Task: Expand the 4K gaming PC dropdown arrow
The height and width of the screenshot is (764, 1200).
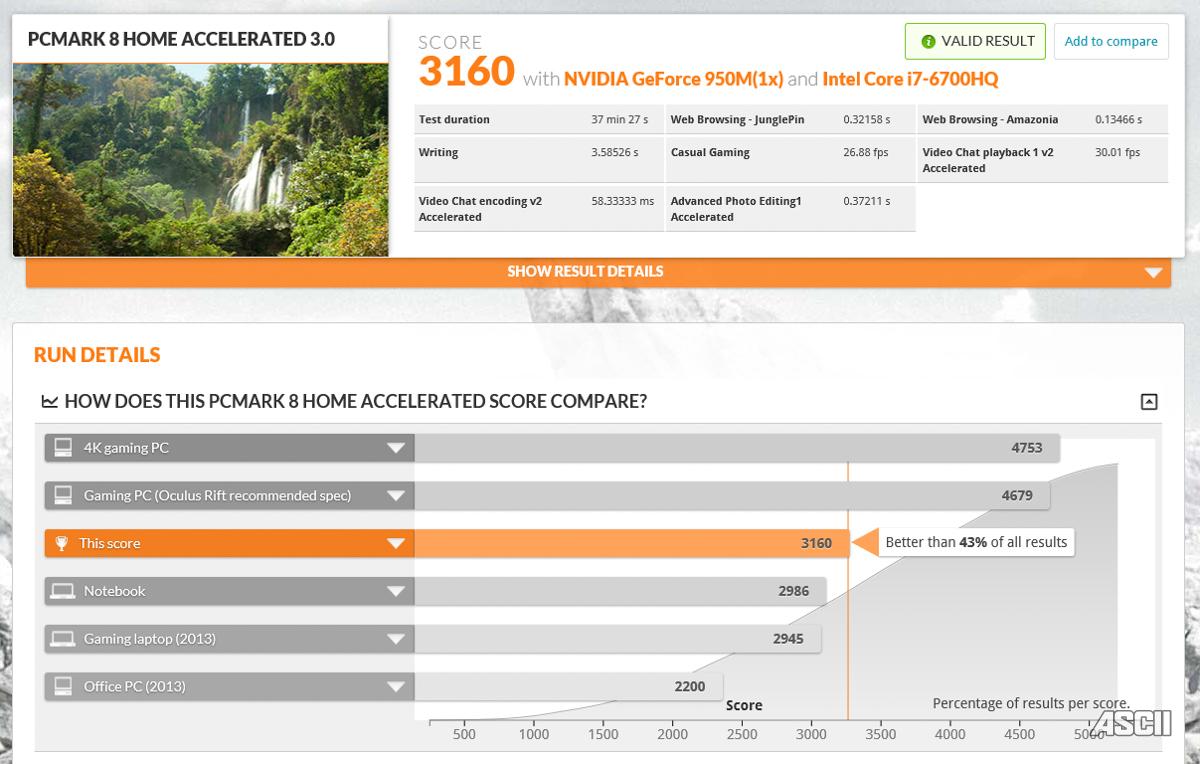Action: click(x=396, y=448)
